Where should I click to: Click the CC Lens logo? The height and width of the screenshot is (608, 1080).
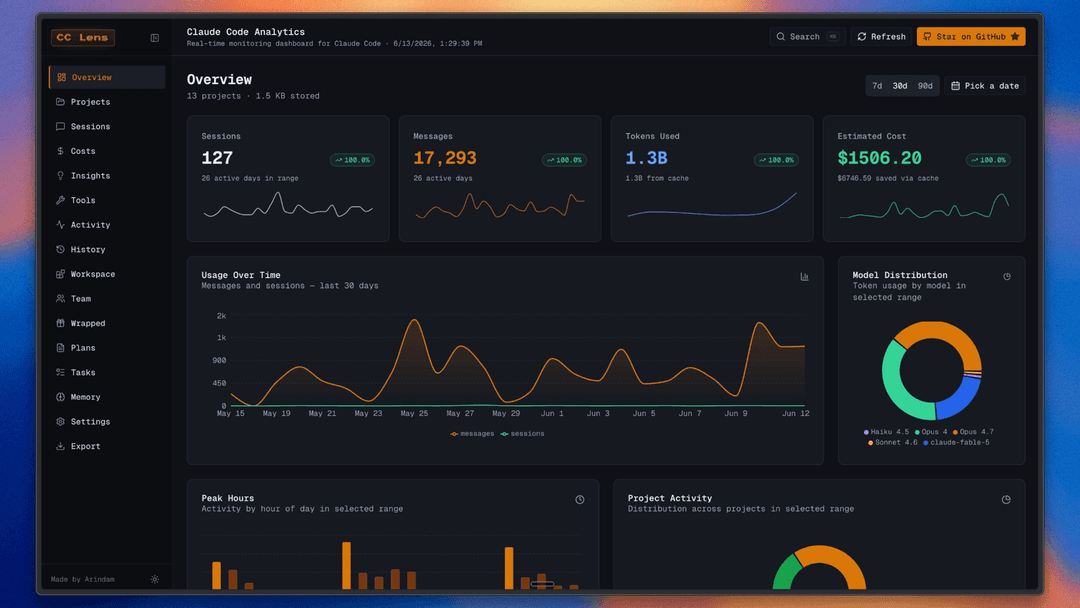(x=83, y=37)
